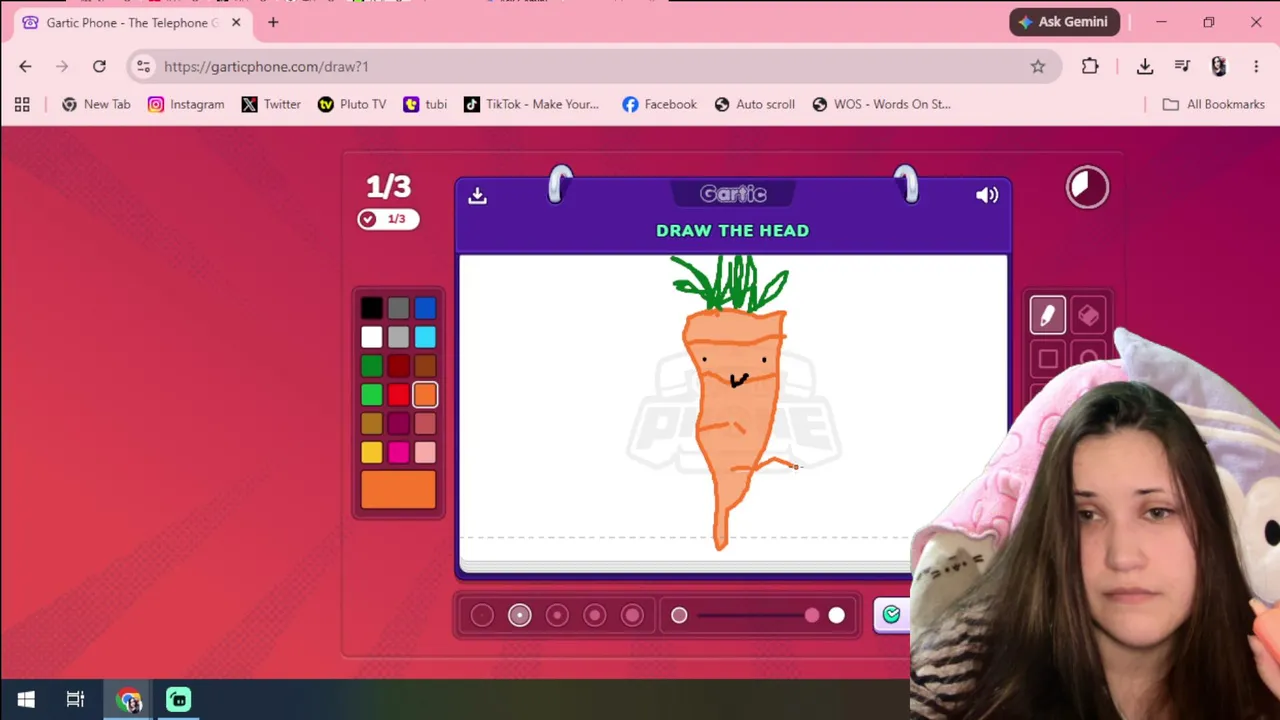The image size is (1280, 720).
Task: Select the eraser tool
Action: pos(1088,316)
